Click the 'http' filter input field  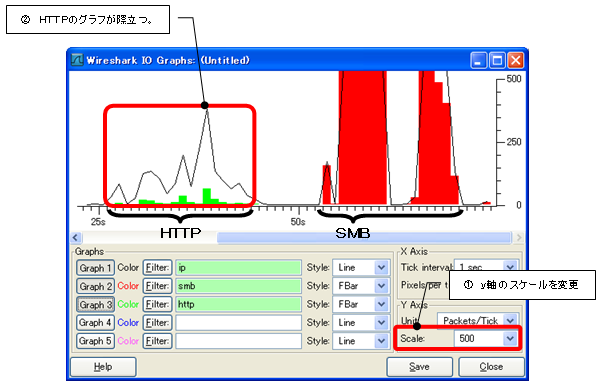[238, 305]
